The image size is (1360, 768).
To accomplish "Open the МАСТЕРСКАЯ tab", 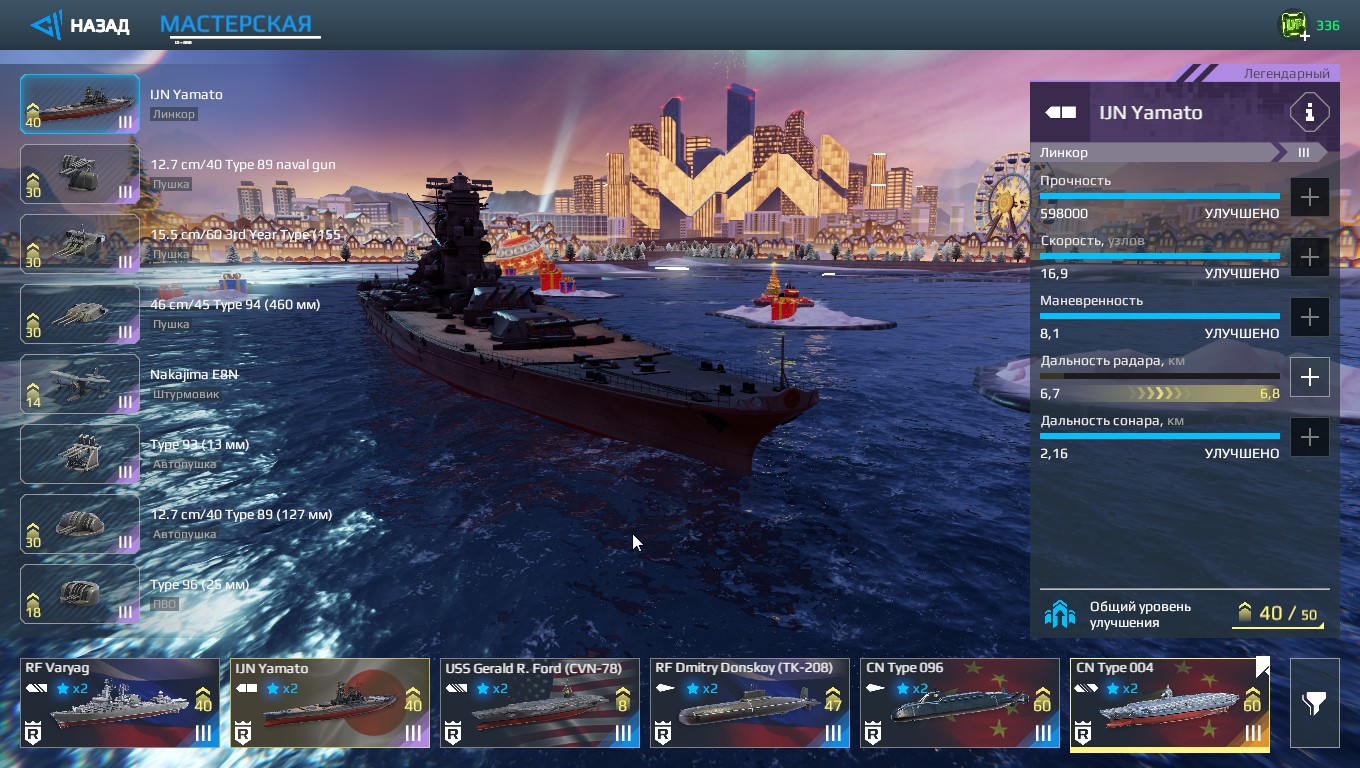I will click(237, 24).
